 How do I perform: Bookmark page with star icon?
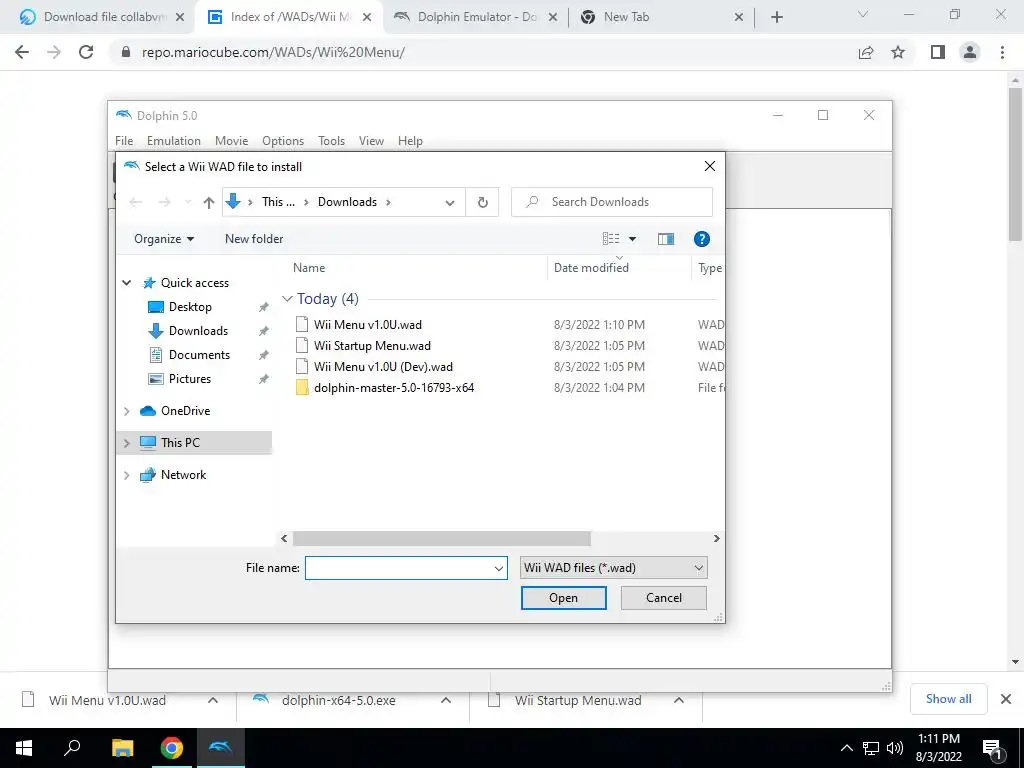pyautogui.click(x=898, y=52)
